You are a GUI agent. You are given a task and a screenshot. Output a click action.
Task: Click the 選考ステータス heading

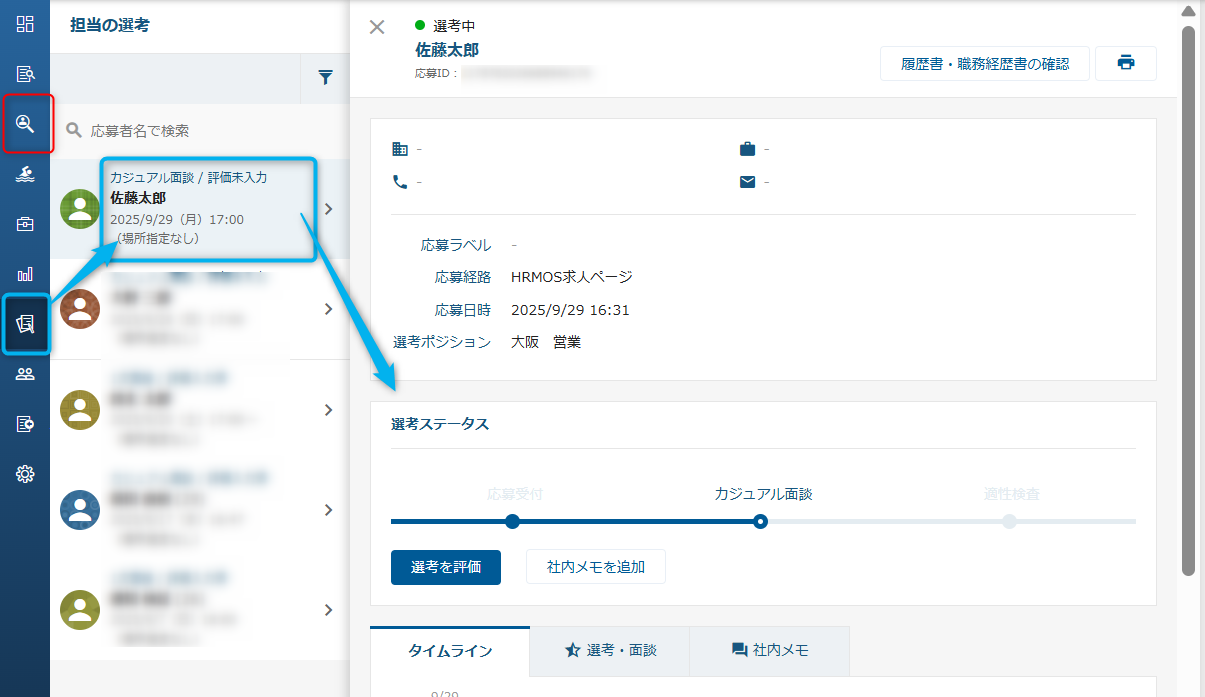440,424
